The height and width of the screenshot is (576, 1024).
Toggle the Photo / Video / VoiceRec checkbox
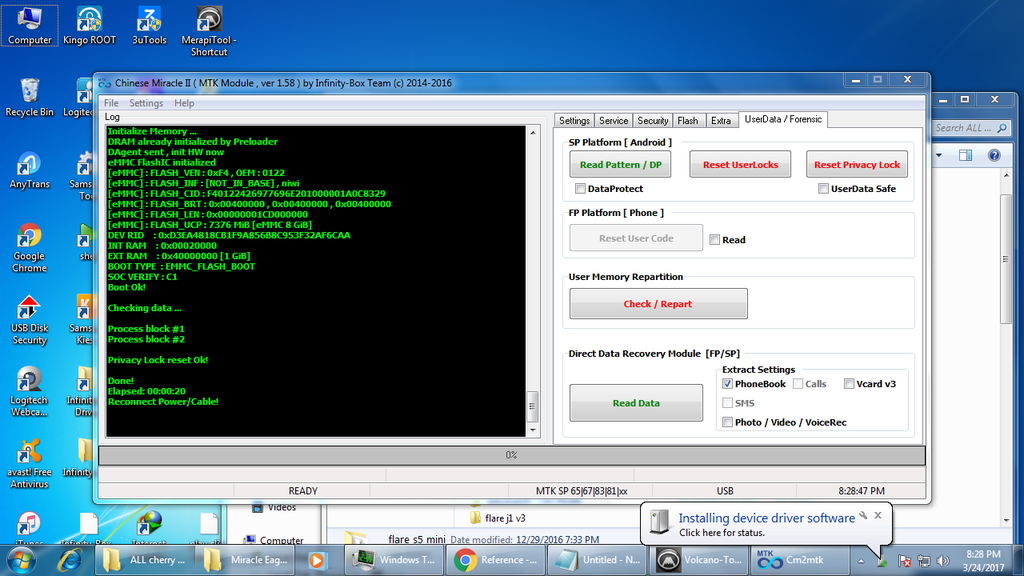click(x=727, y=422)
